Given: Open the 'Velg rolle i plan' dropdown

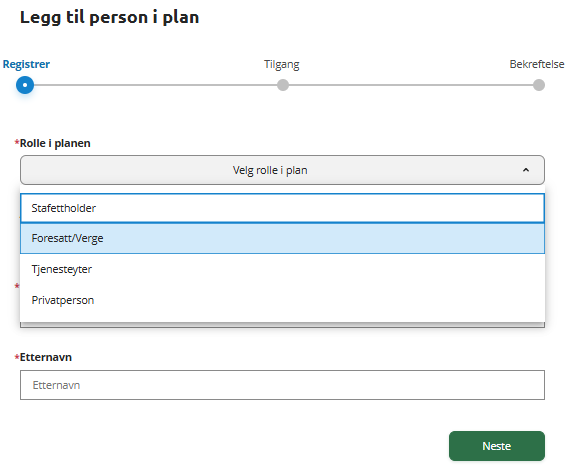Looking at the screenshot, I should click(282, 170).
